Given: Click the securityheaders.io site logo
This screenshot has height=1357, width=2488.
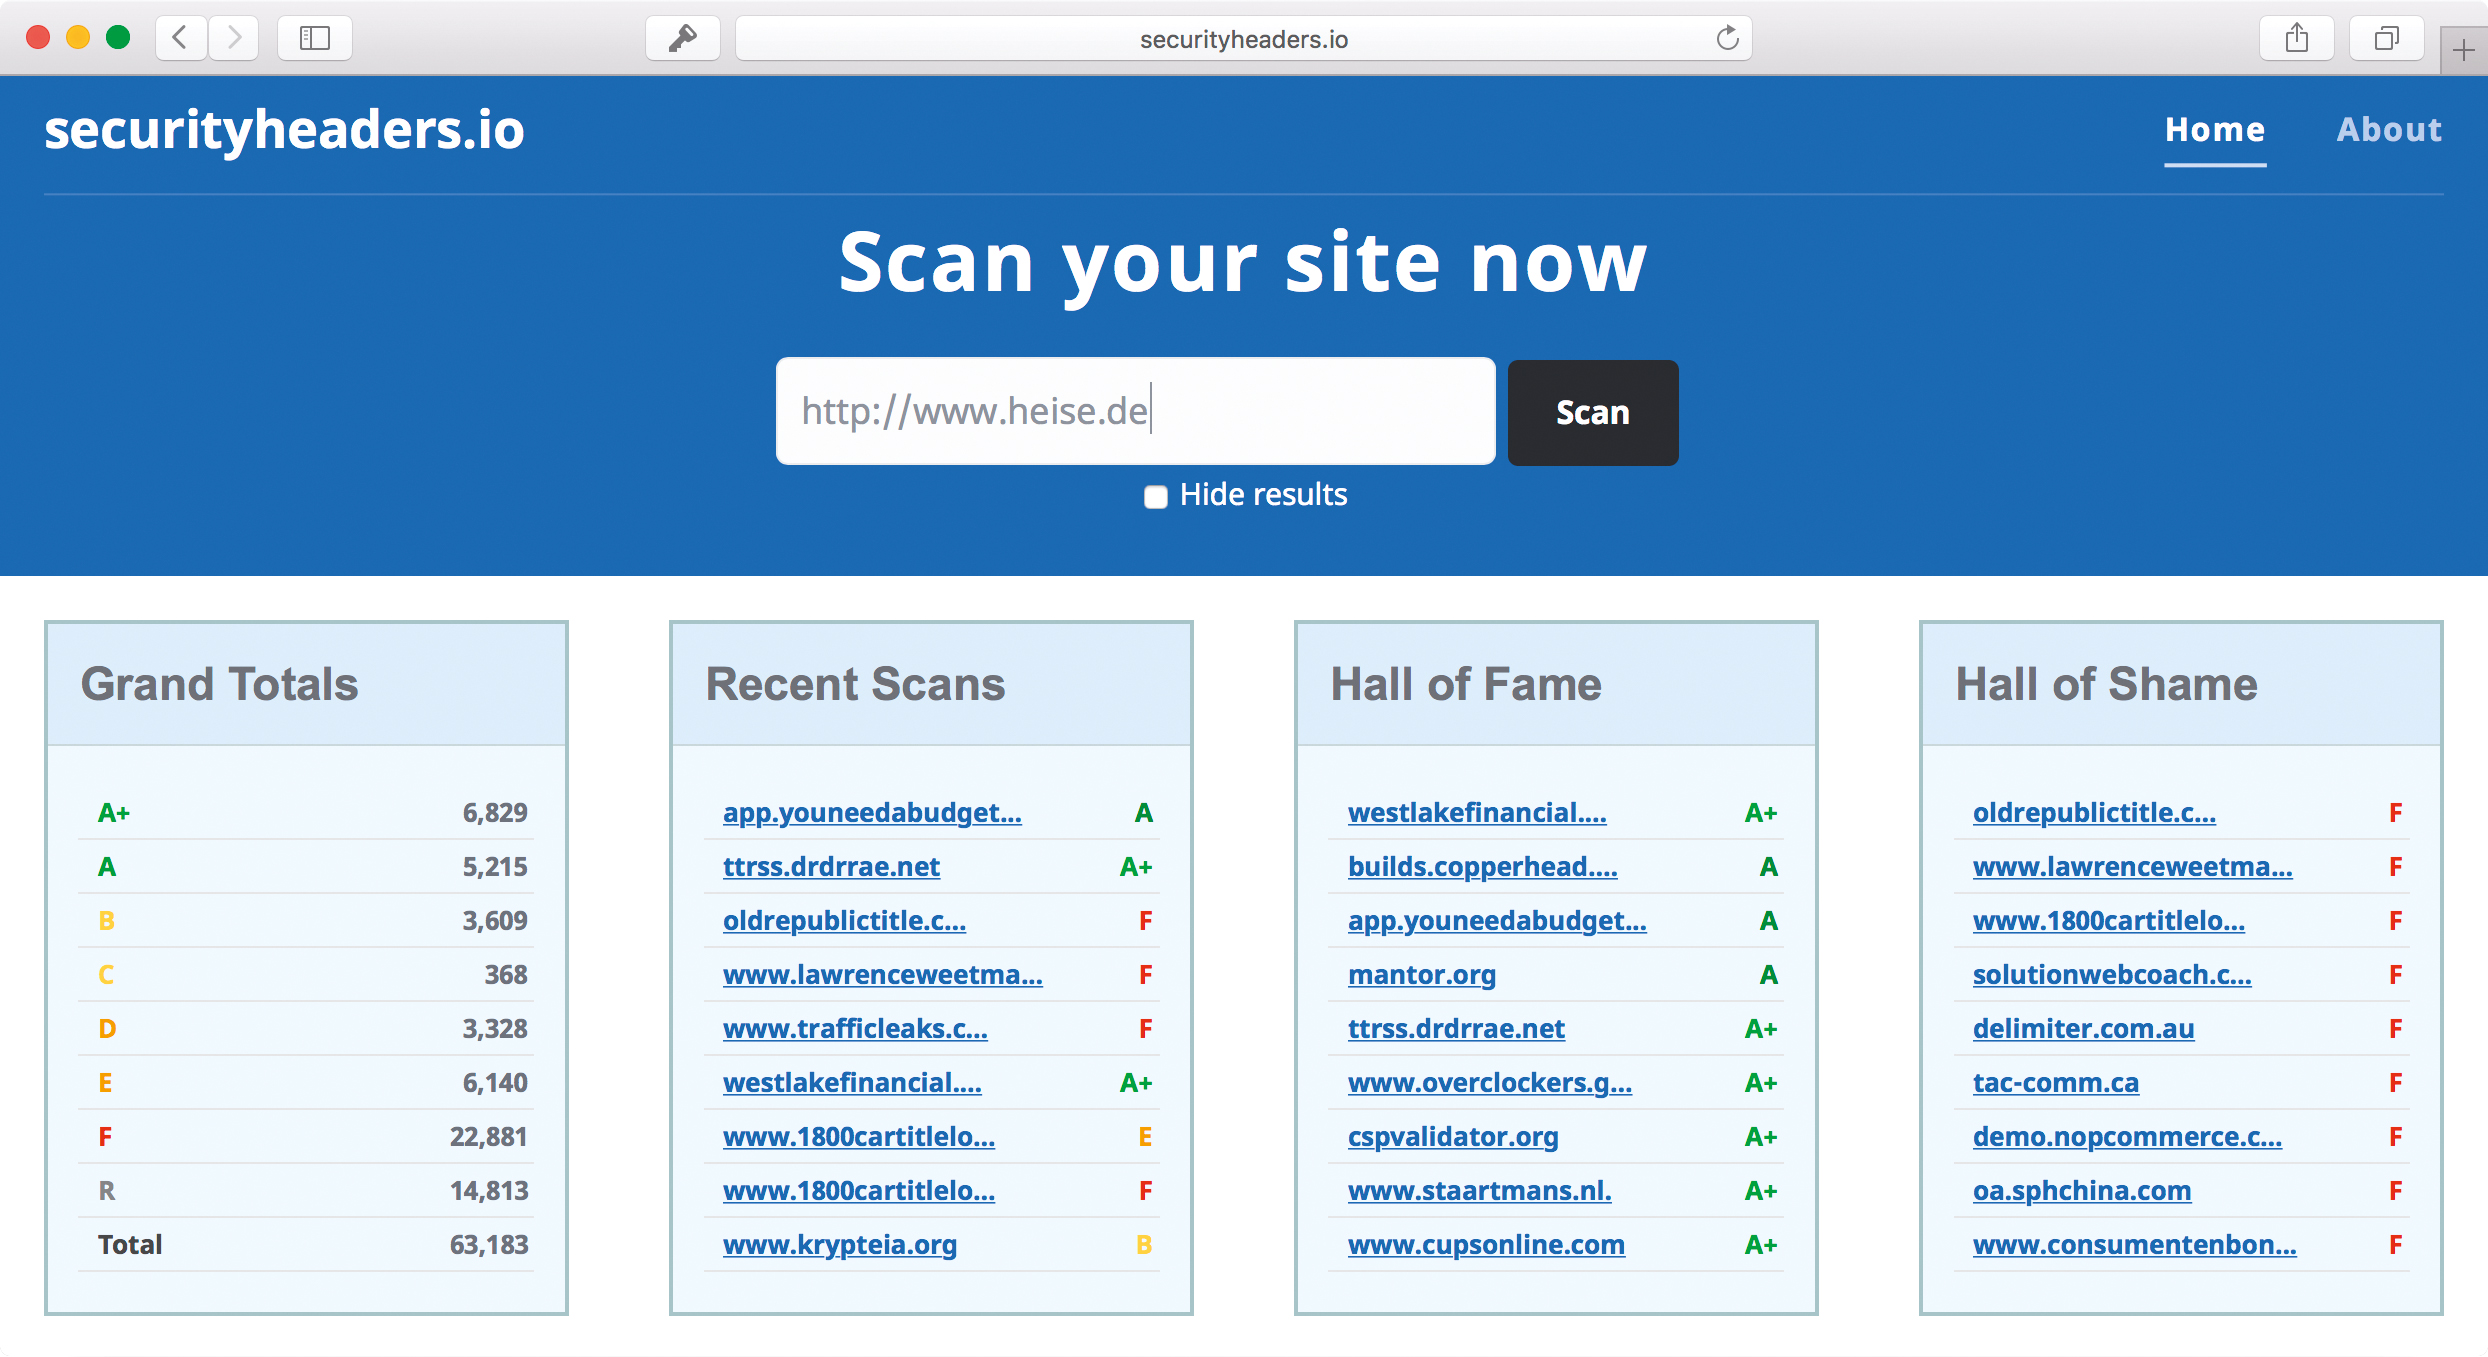Looking at the screenshot, I should pos(284,130).
